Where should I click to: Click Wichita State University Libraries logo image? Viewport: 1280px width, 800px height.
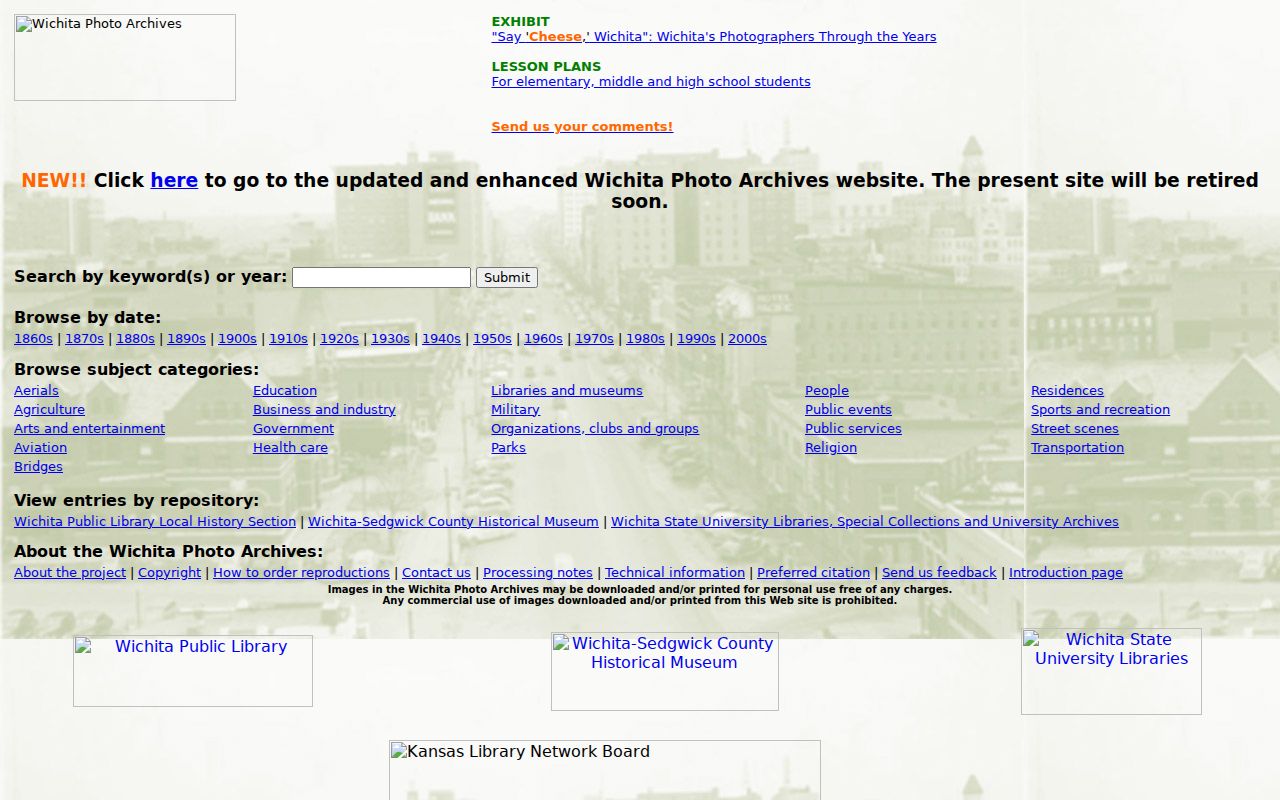pos(1111,671)
